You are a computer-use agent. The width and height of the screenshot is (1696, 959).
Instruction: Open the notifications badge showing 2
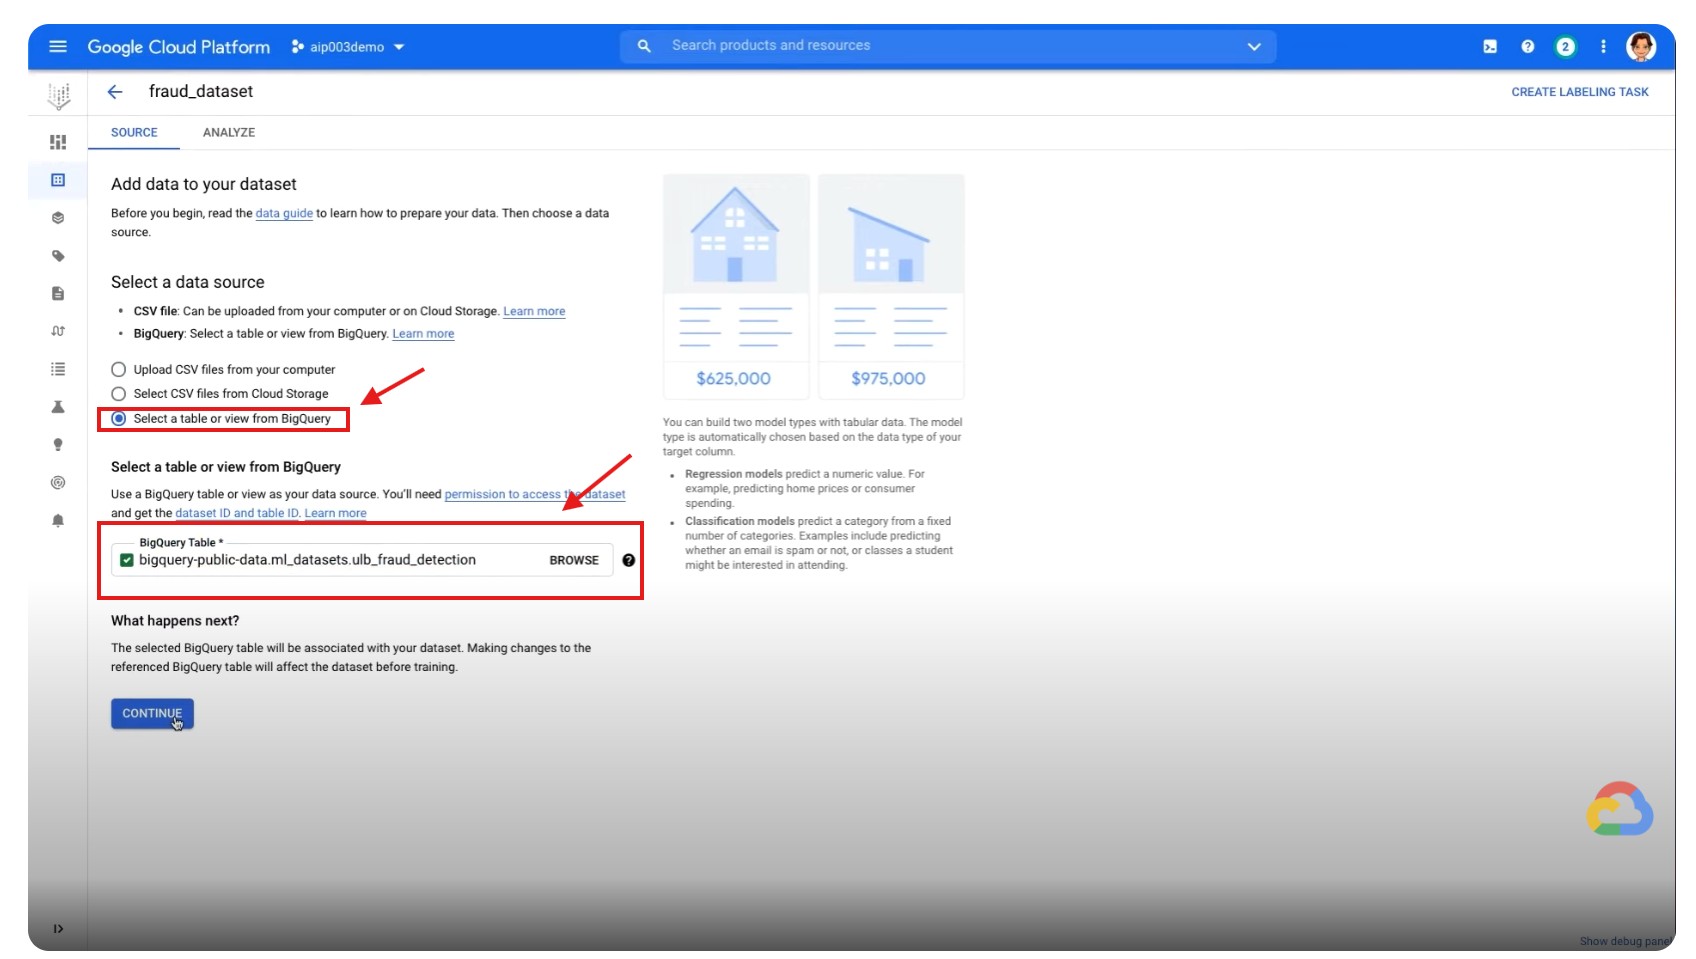click(x=1565, y=47)
